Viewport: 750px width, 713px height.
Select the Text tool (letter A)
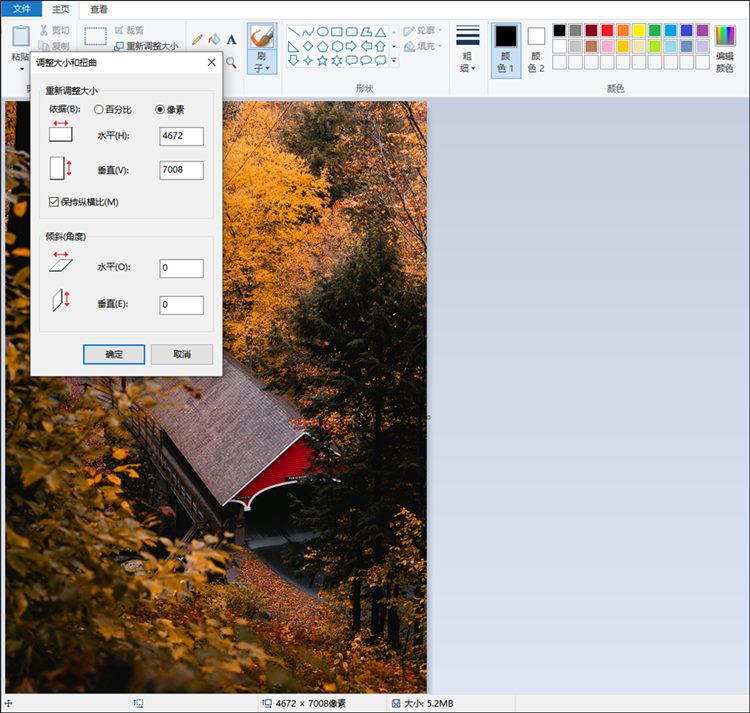point(232,40)
